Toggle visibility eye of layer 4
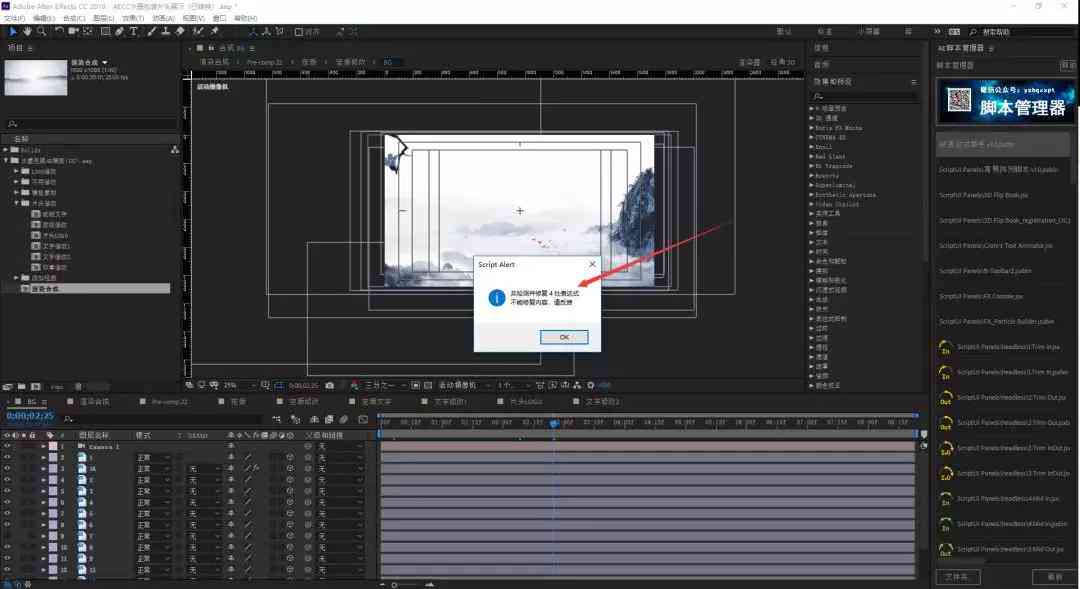The width and height of the screenshot is (1080, 589). (x=7, y=480)
